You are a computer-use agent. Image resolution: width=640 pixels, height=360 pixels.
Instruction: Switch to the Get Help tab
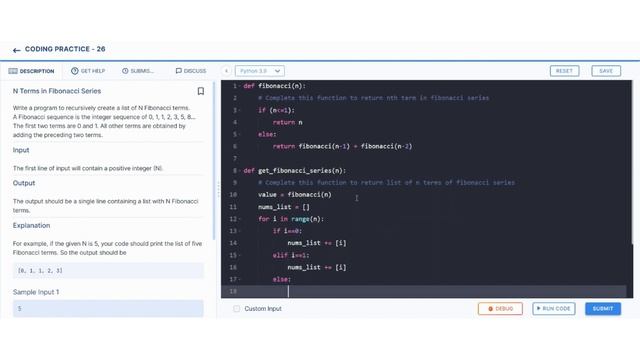point(88,71)
